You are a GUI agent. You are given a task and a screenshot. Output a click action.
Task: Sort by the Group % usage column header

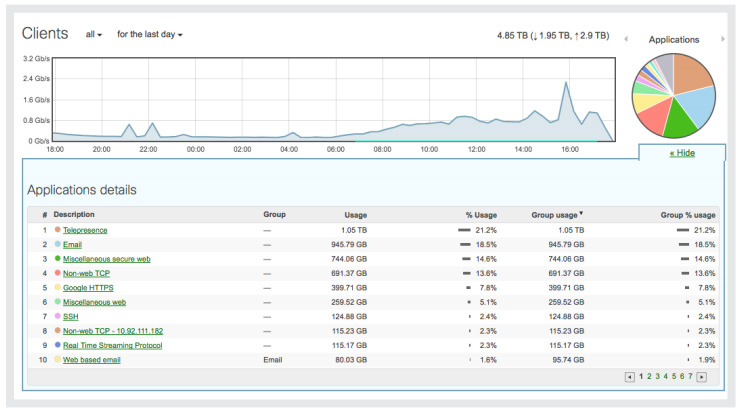tap(688, 215)
